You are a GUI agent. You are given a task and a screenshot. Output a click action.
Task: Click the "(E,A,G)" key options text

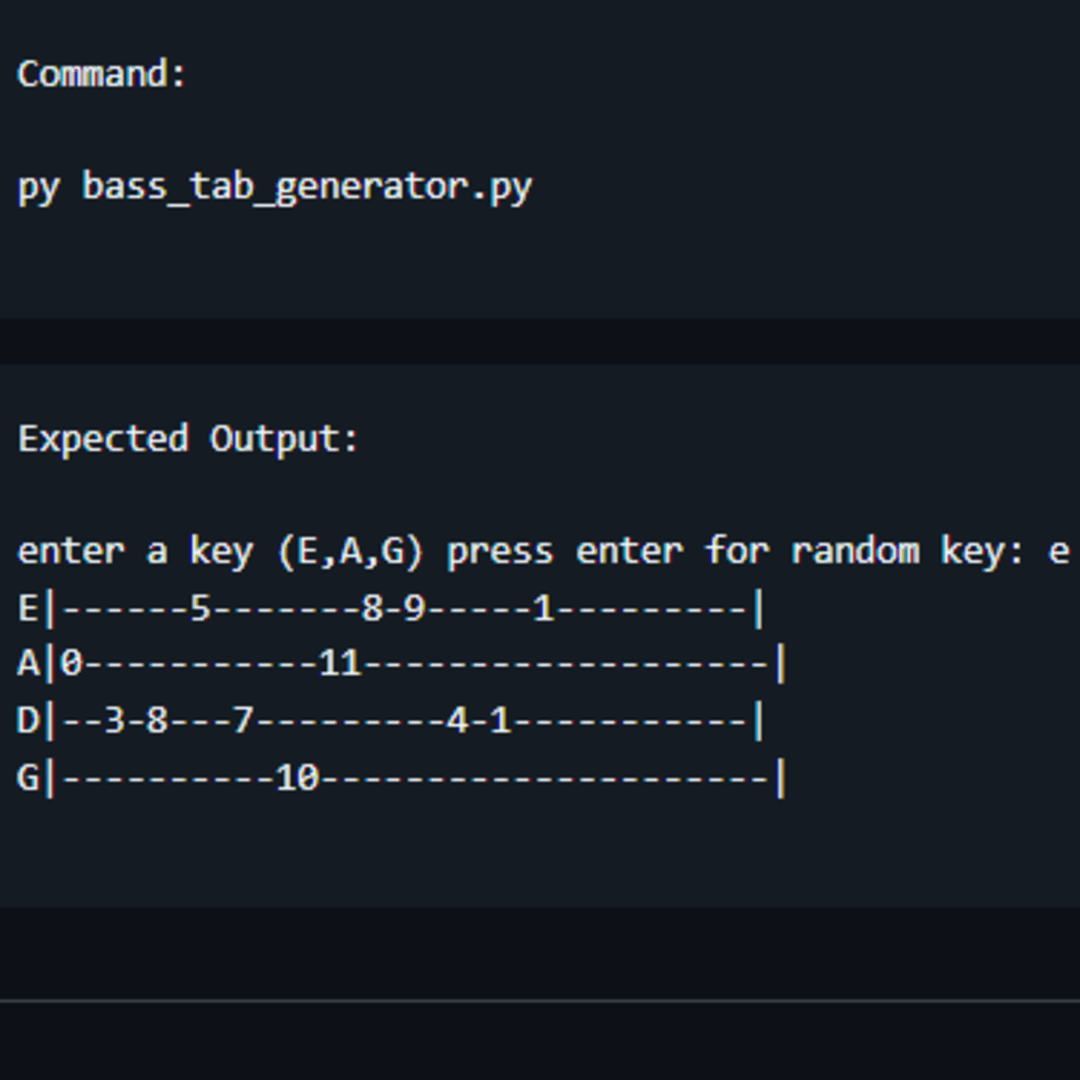click(x=350, y=551)
